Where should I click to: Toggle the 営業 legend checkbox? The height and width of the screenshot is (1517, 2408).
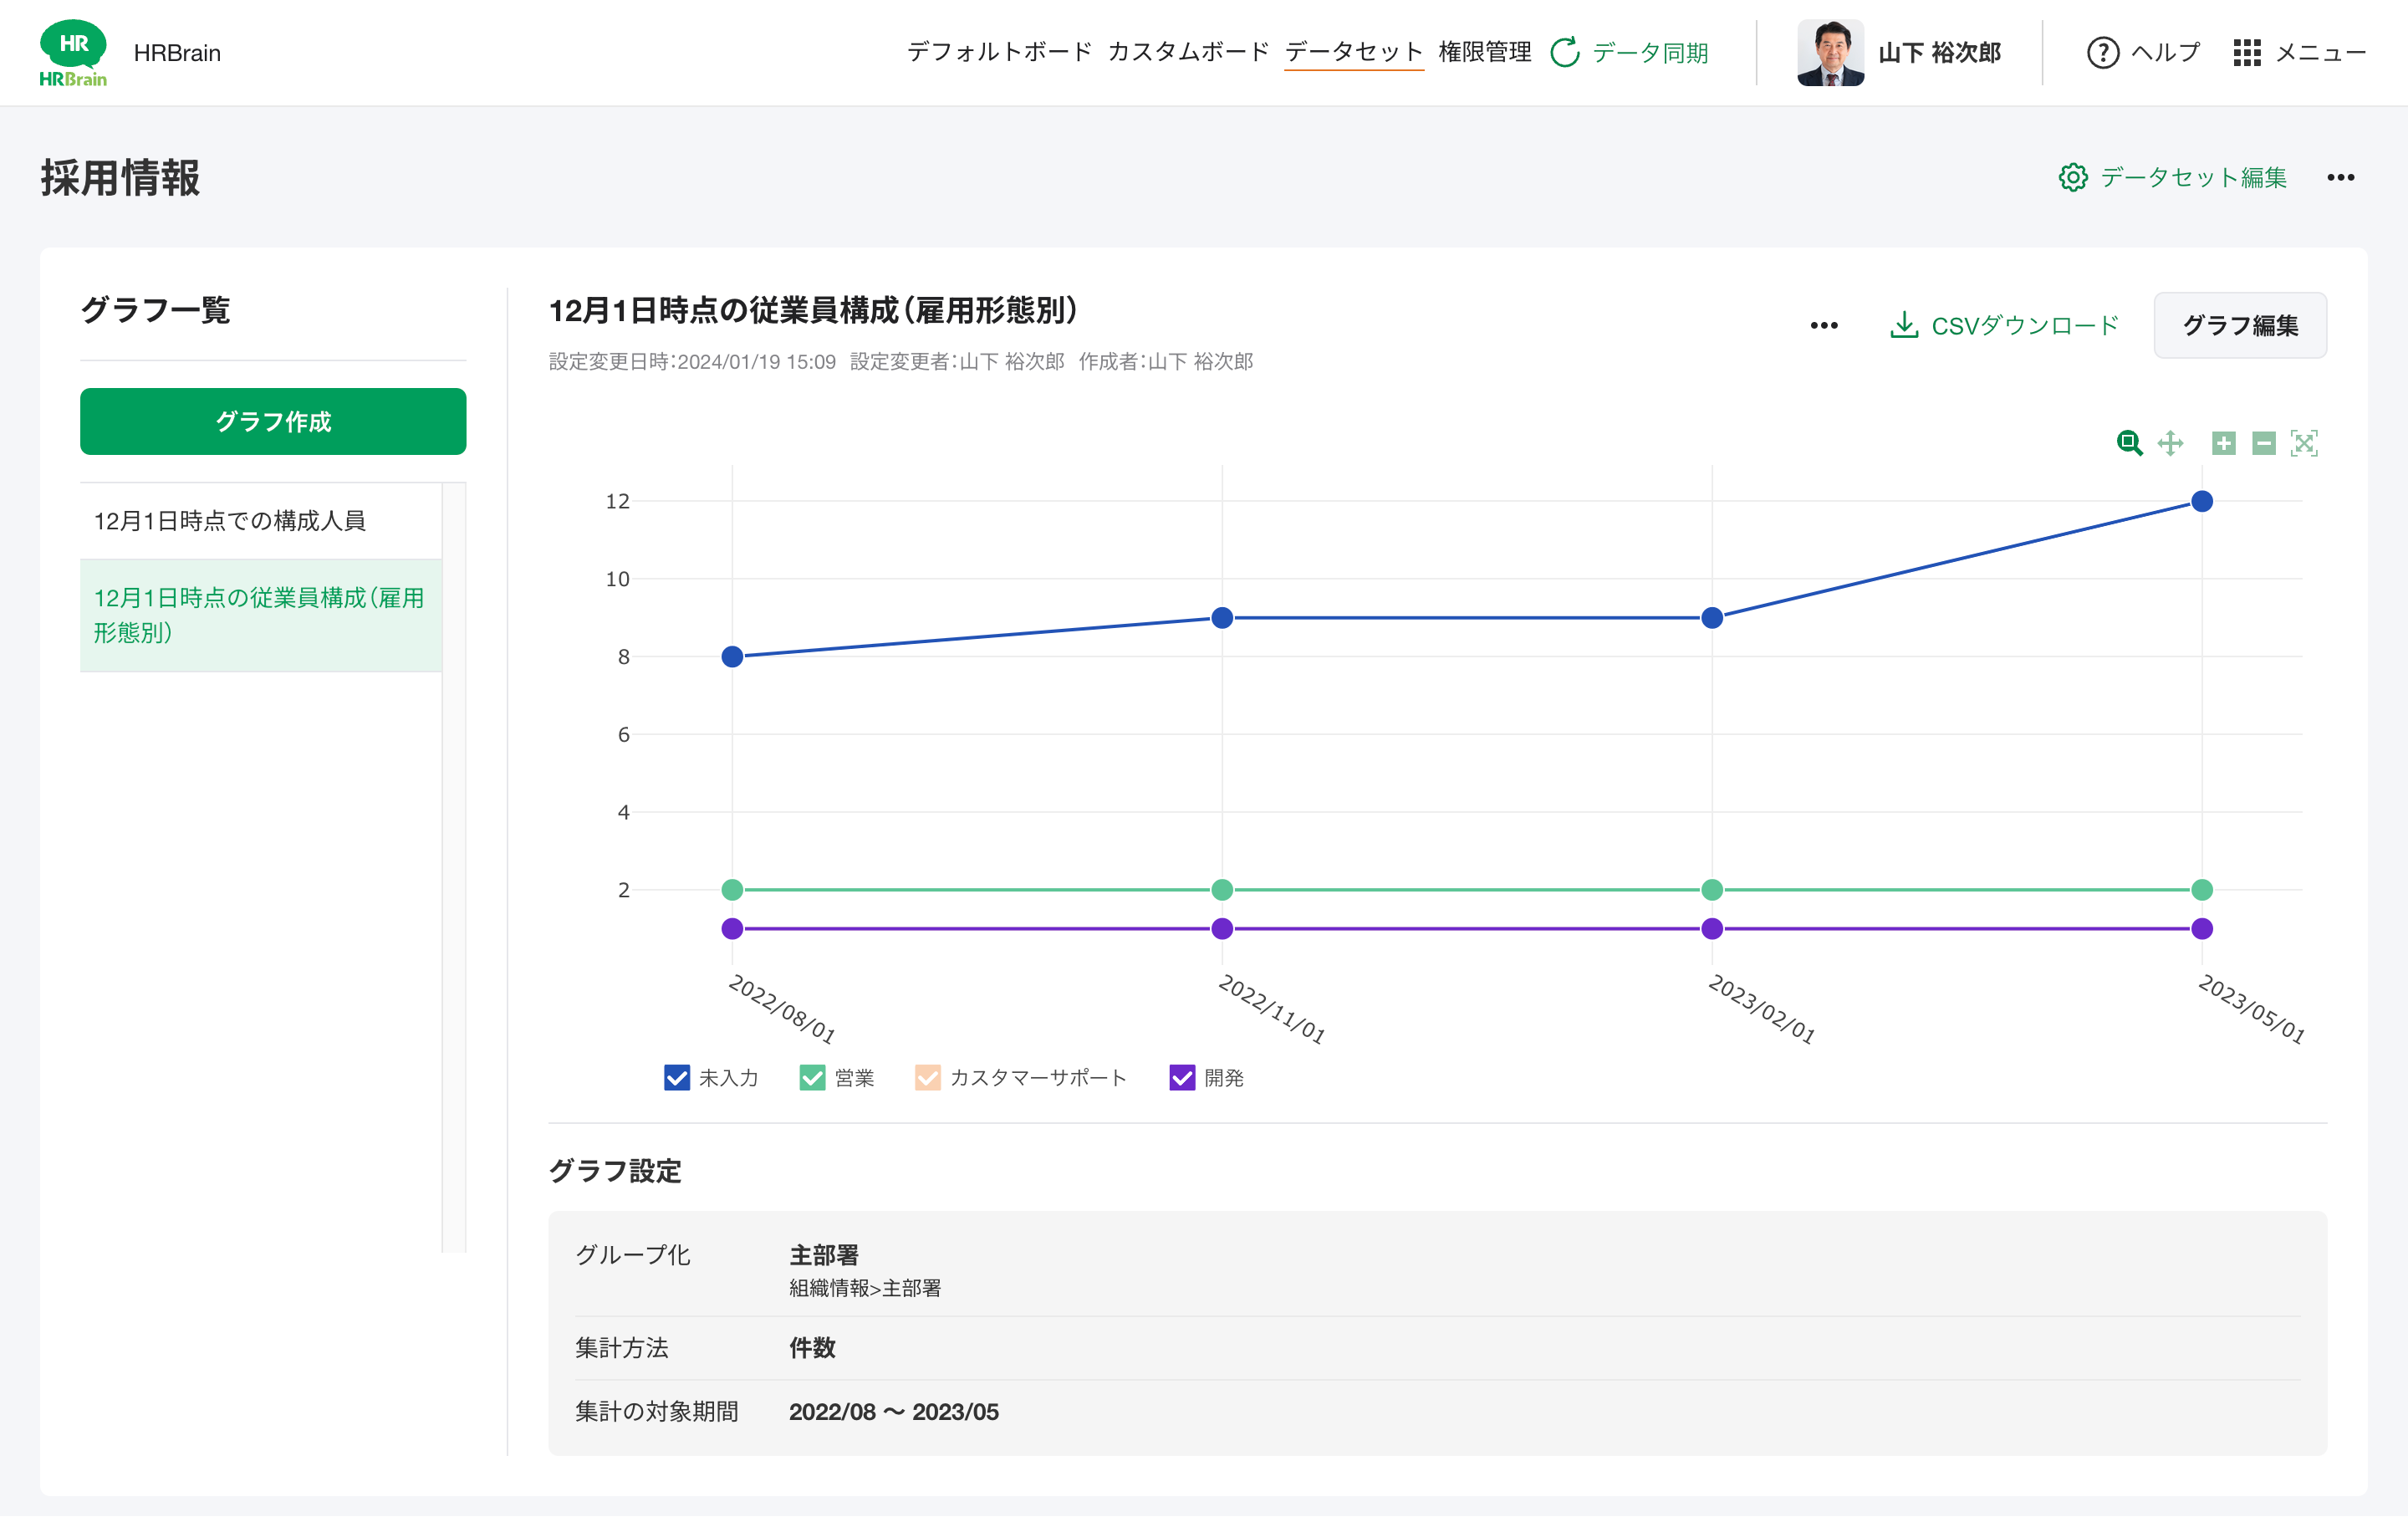[812, 1077]
